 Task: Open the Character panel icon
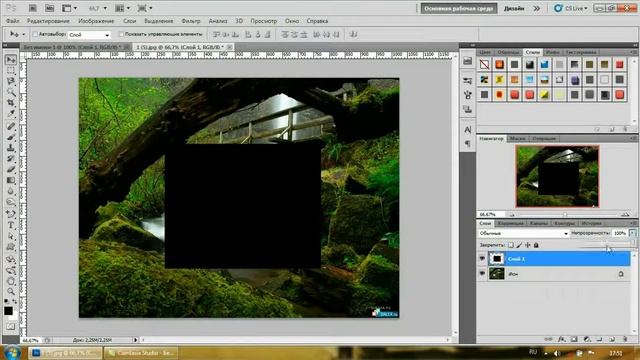tap(468, 130)
